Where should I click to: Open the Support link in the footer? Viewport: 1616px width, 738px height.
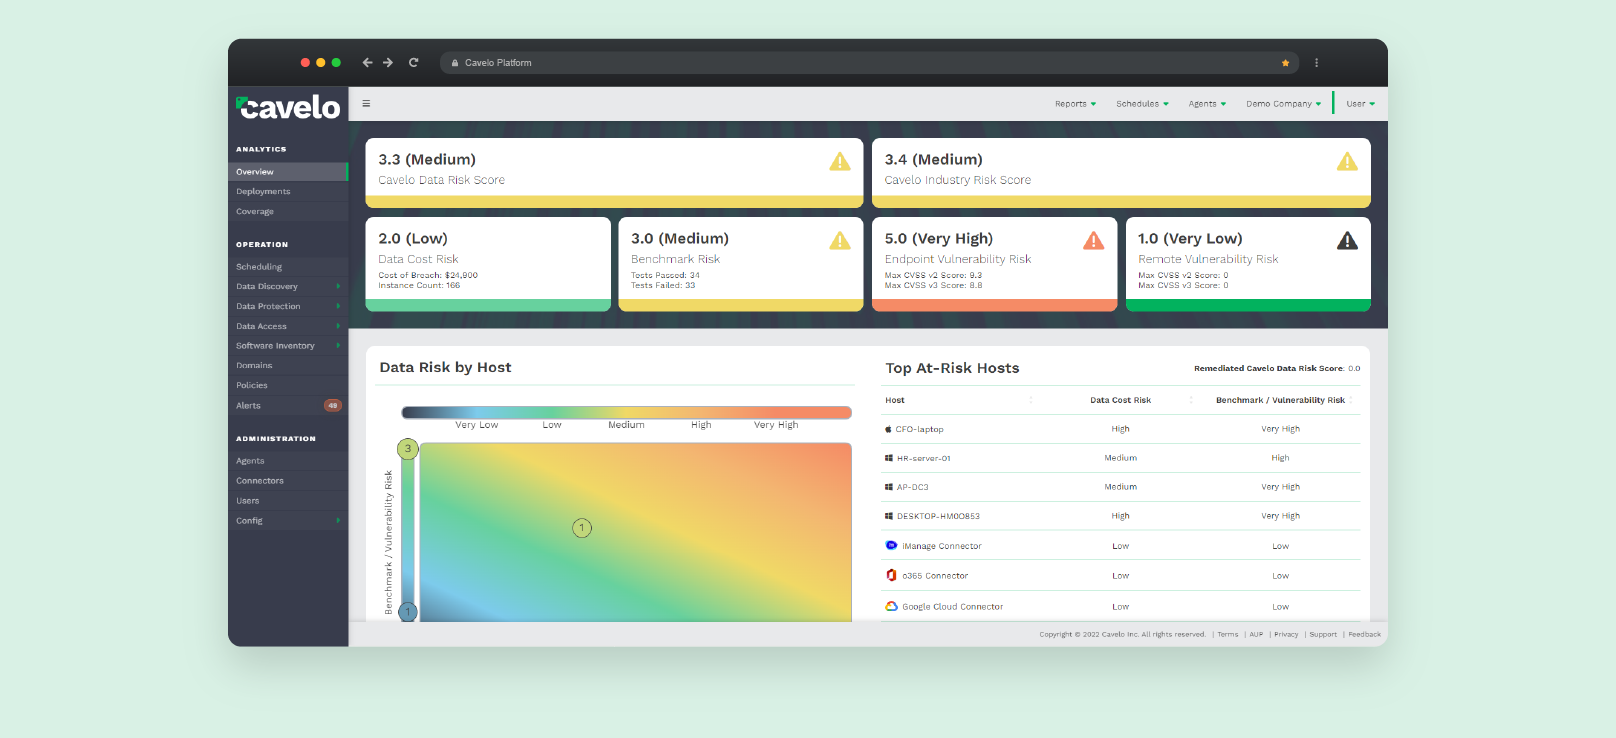tap(1323, 634)
